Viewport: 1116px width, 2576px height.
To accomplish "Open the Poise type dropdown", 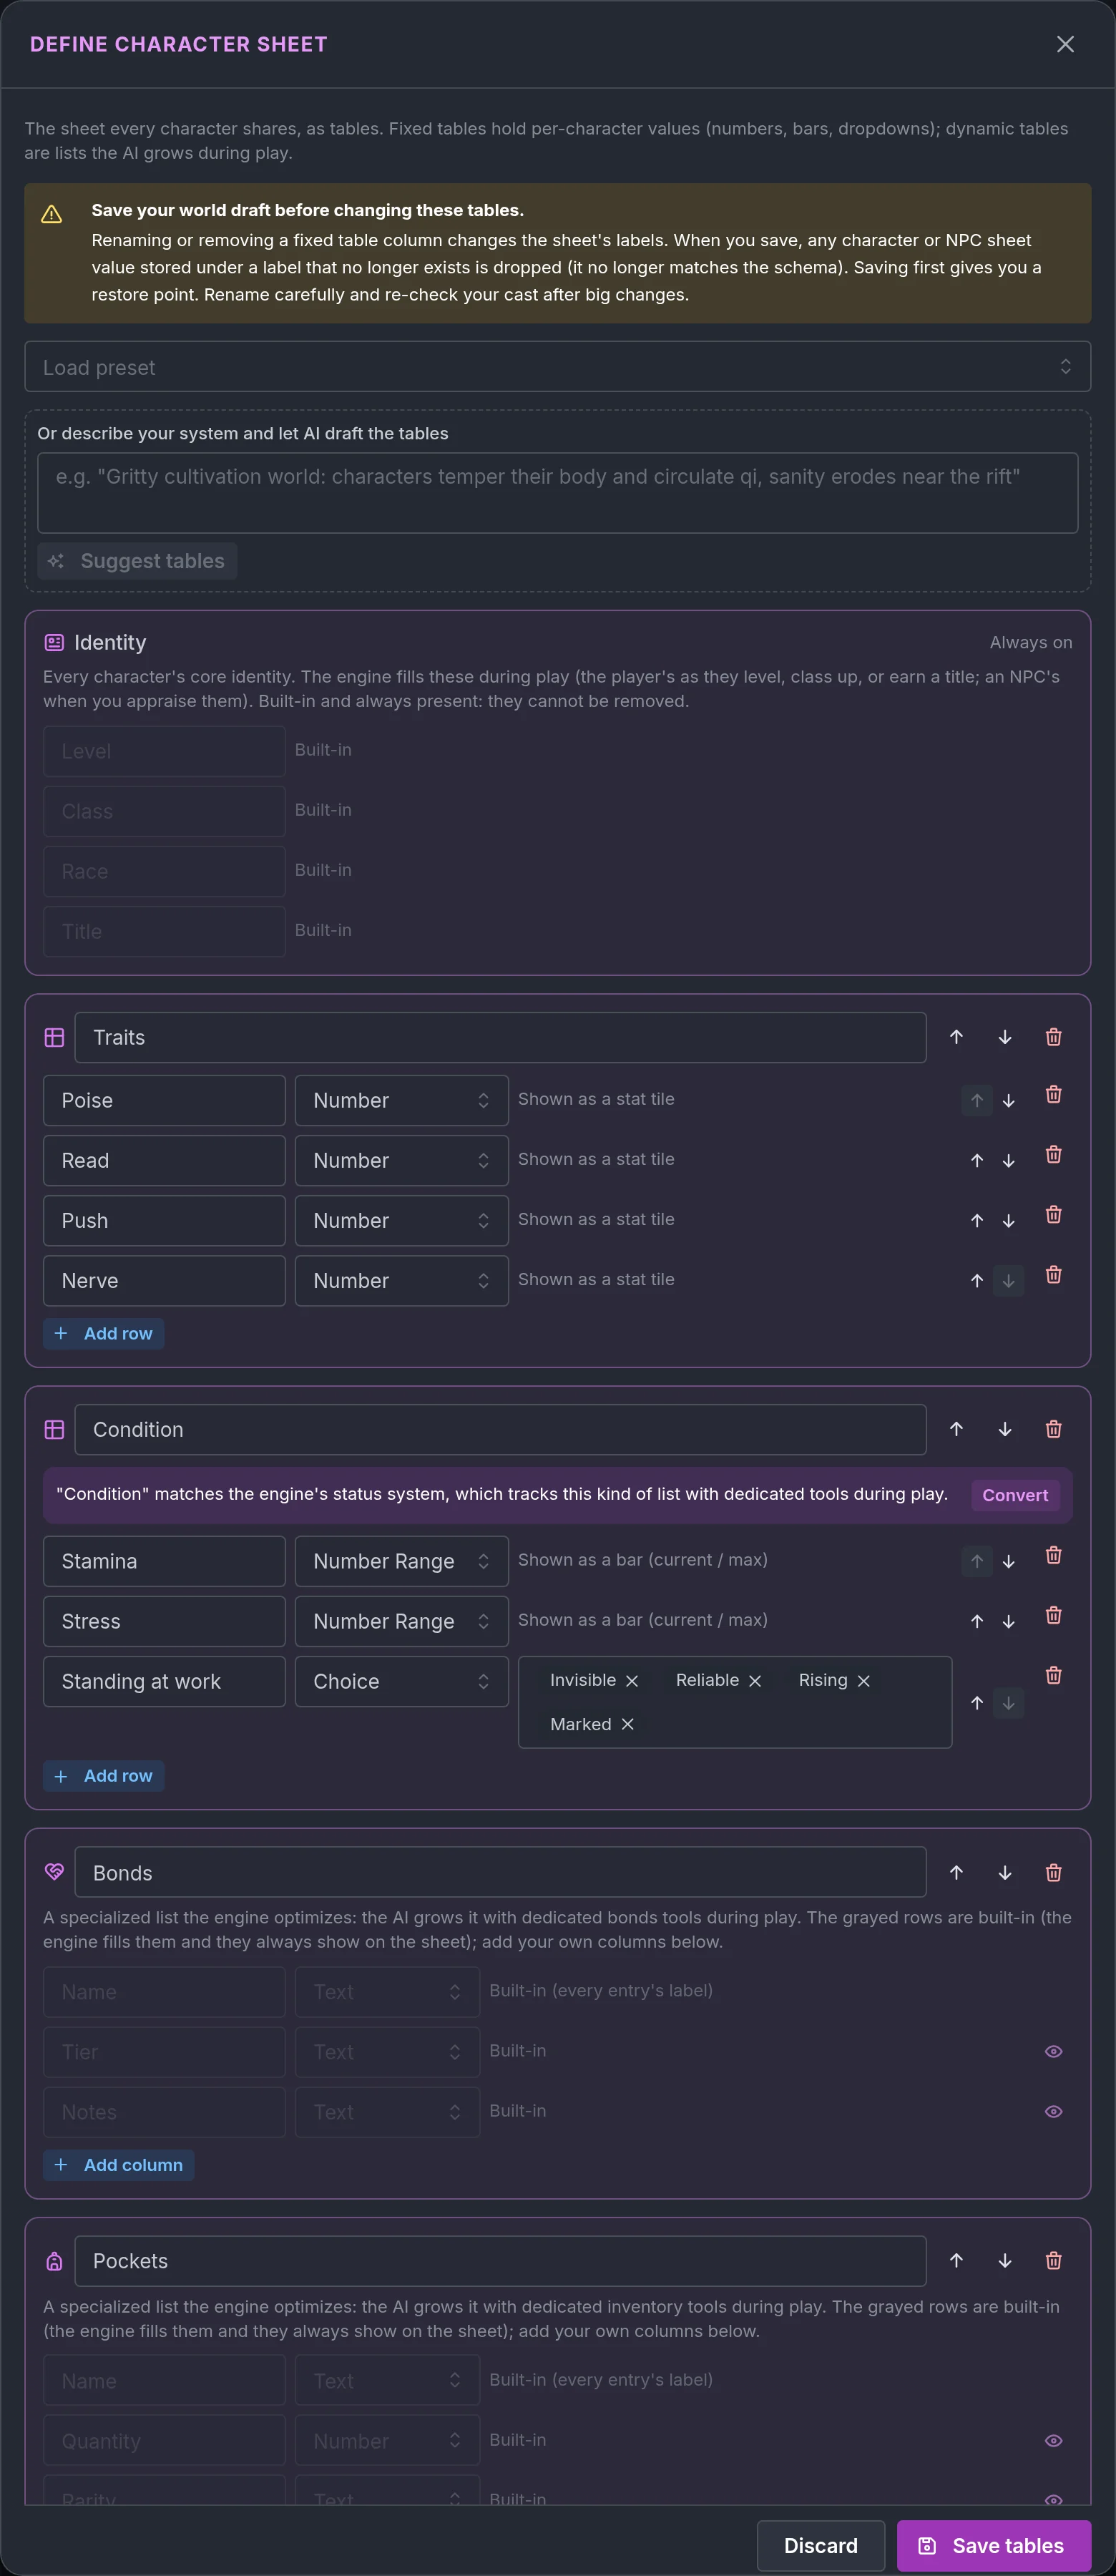I will [x=401, y=1100].
